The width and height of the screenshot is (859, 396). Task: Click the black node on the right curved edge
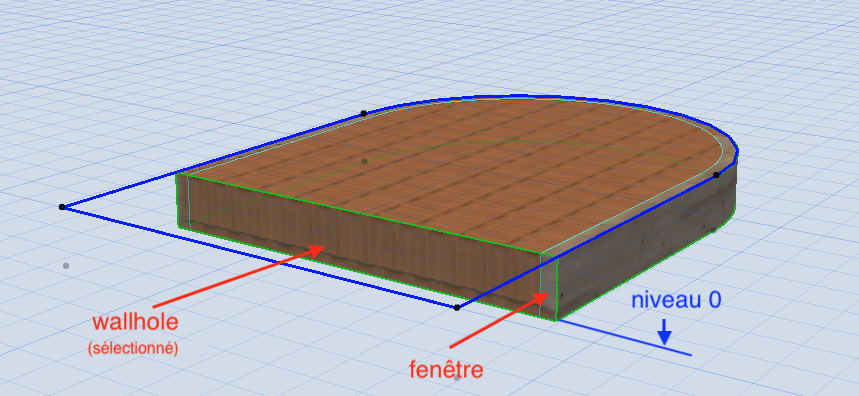(716, 175)
